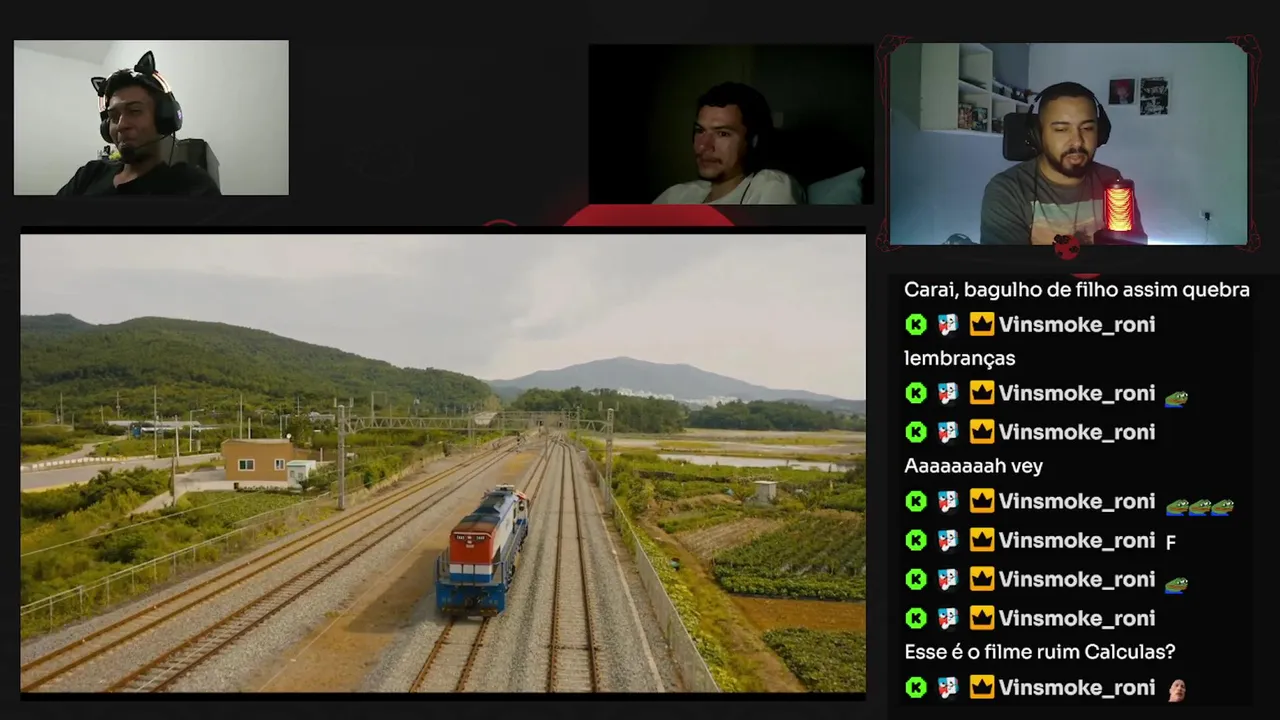Click the Kick badge on the "filme ruim Calculas" row
Viewport: 1280px width, 720px height.
click(x=916, y=618)
